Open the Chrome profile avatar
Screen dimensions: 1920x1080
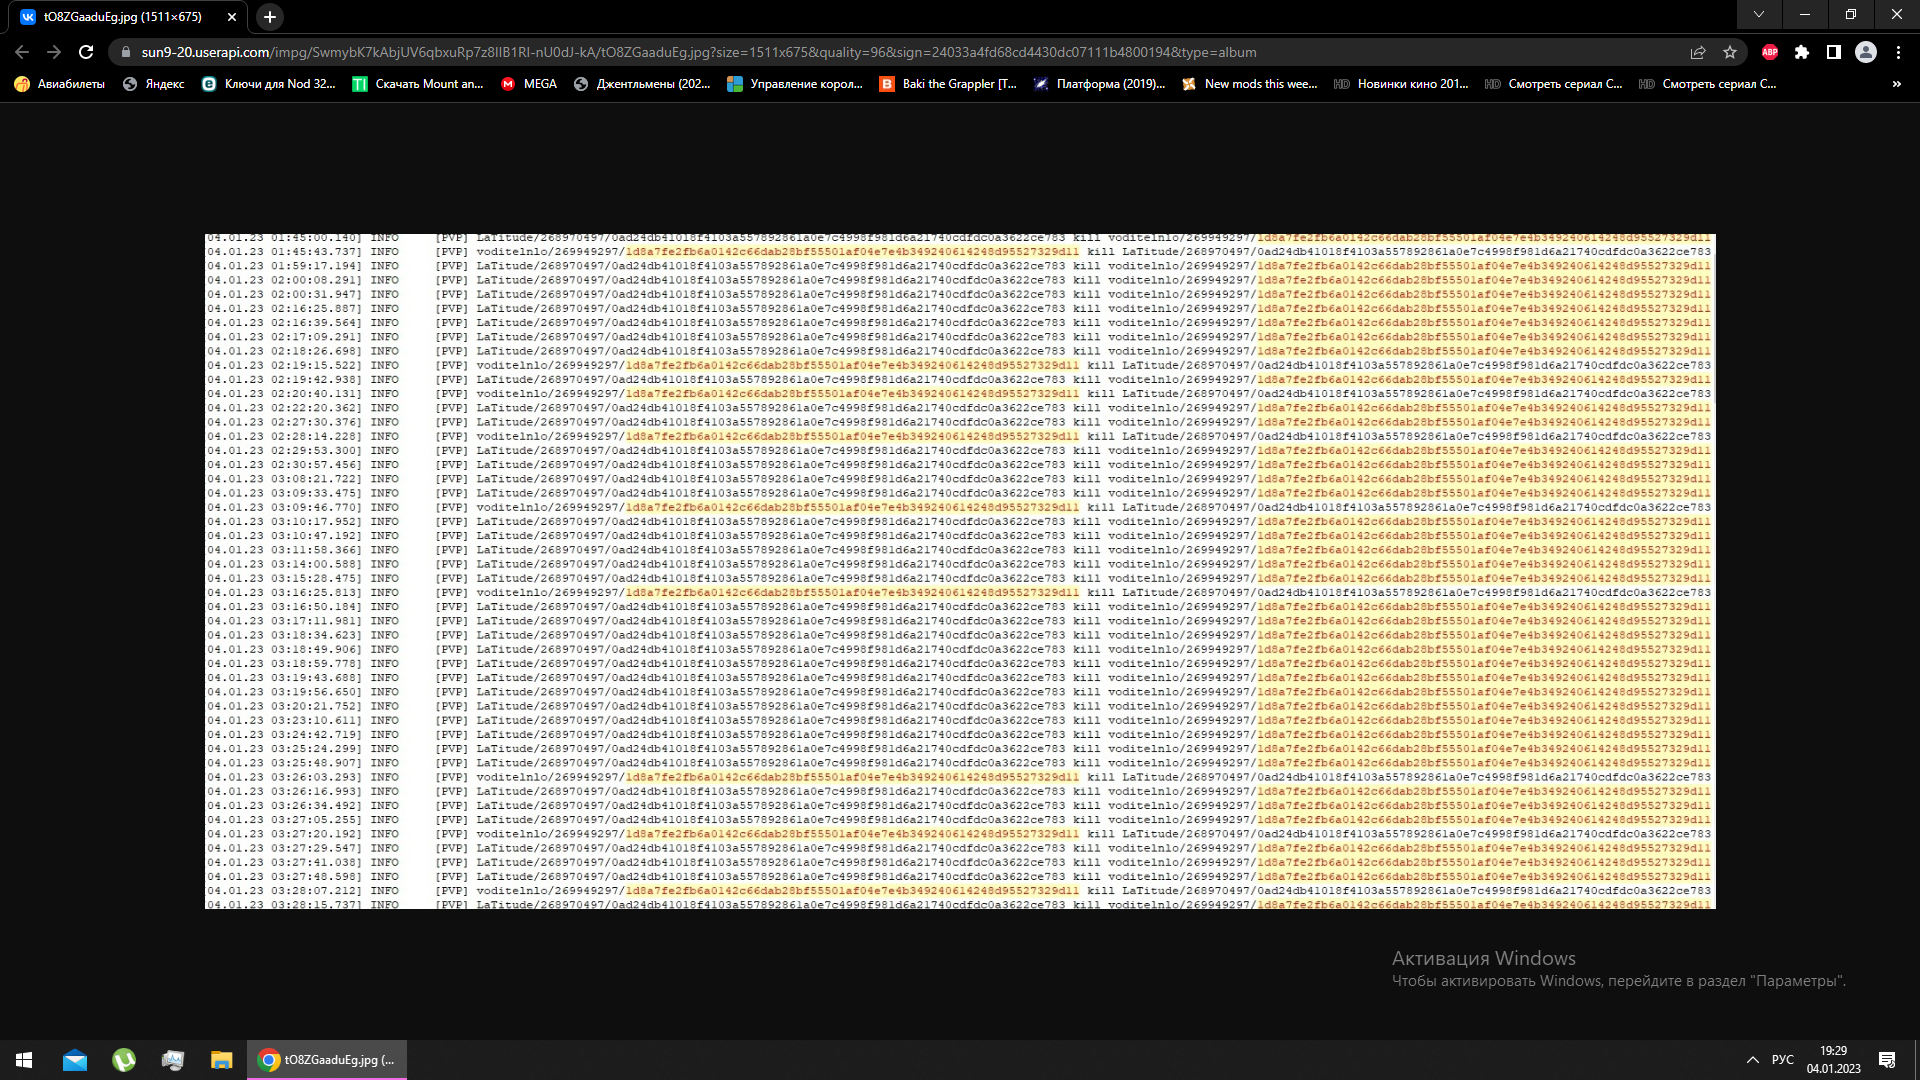[x=1866, y=52]
